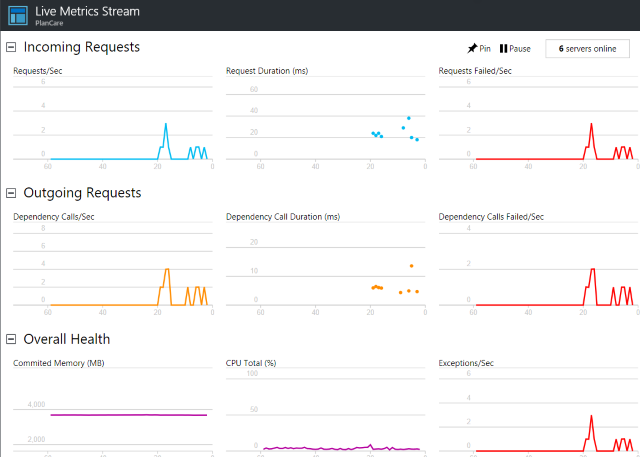Collapse the Overall Health section

(12, 339)
